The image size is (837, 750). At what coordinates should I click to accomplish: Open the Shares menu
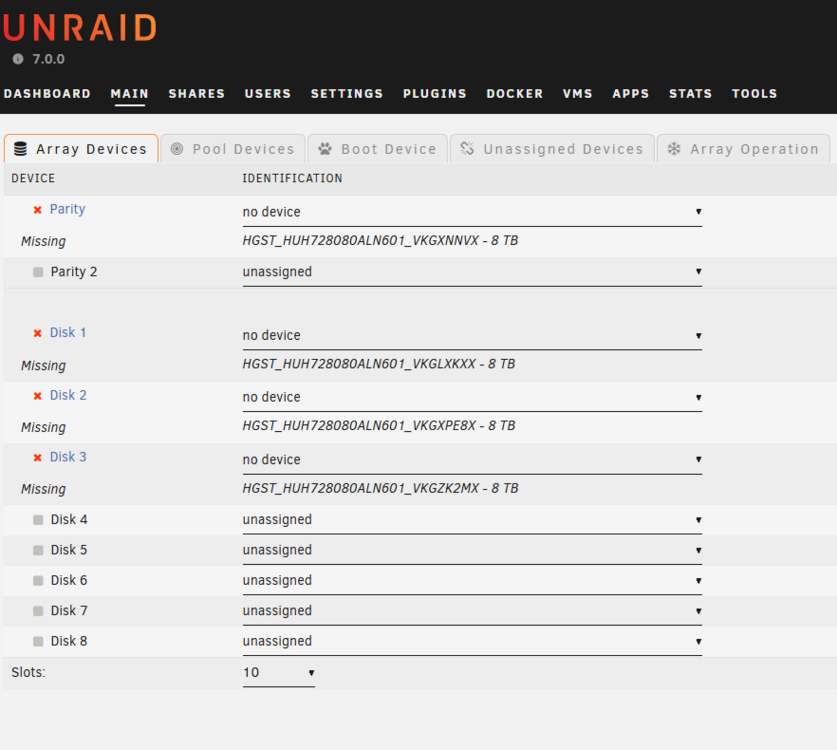196,94
